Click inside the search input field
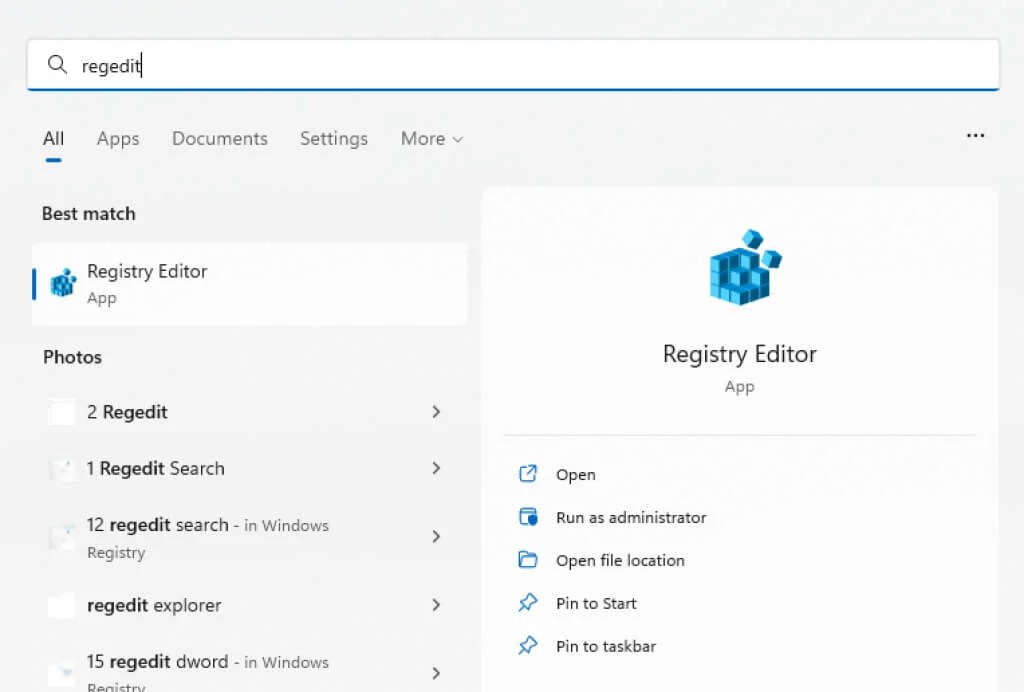1024x692 pixels. click(400, 64)
